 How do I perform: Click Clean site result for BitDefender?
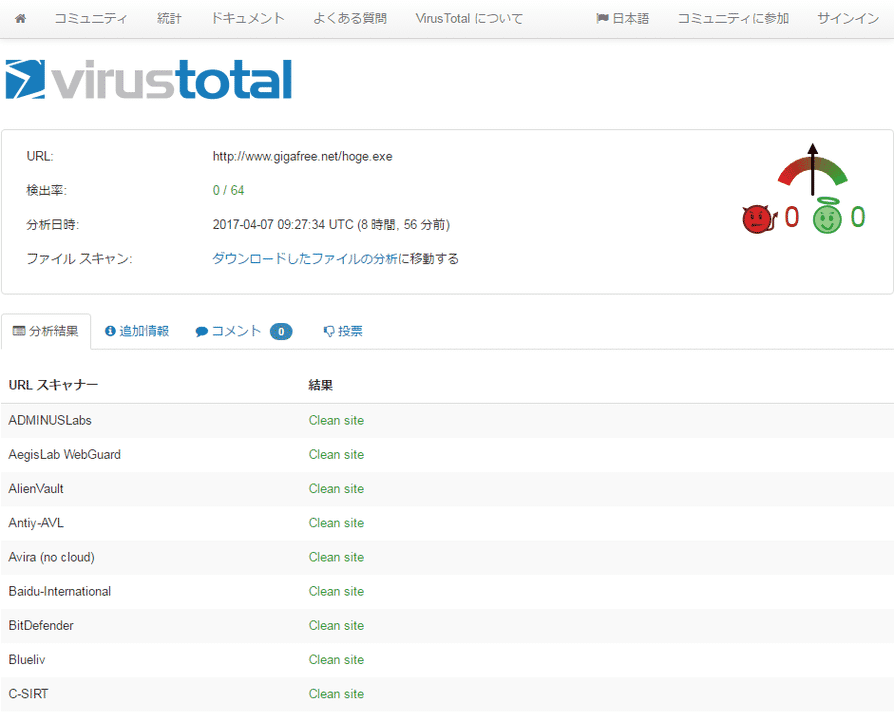[336, 626]
